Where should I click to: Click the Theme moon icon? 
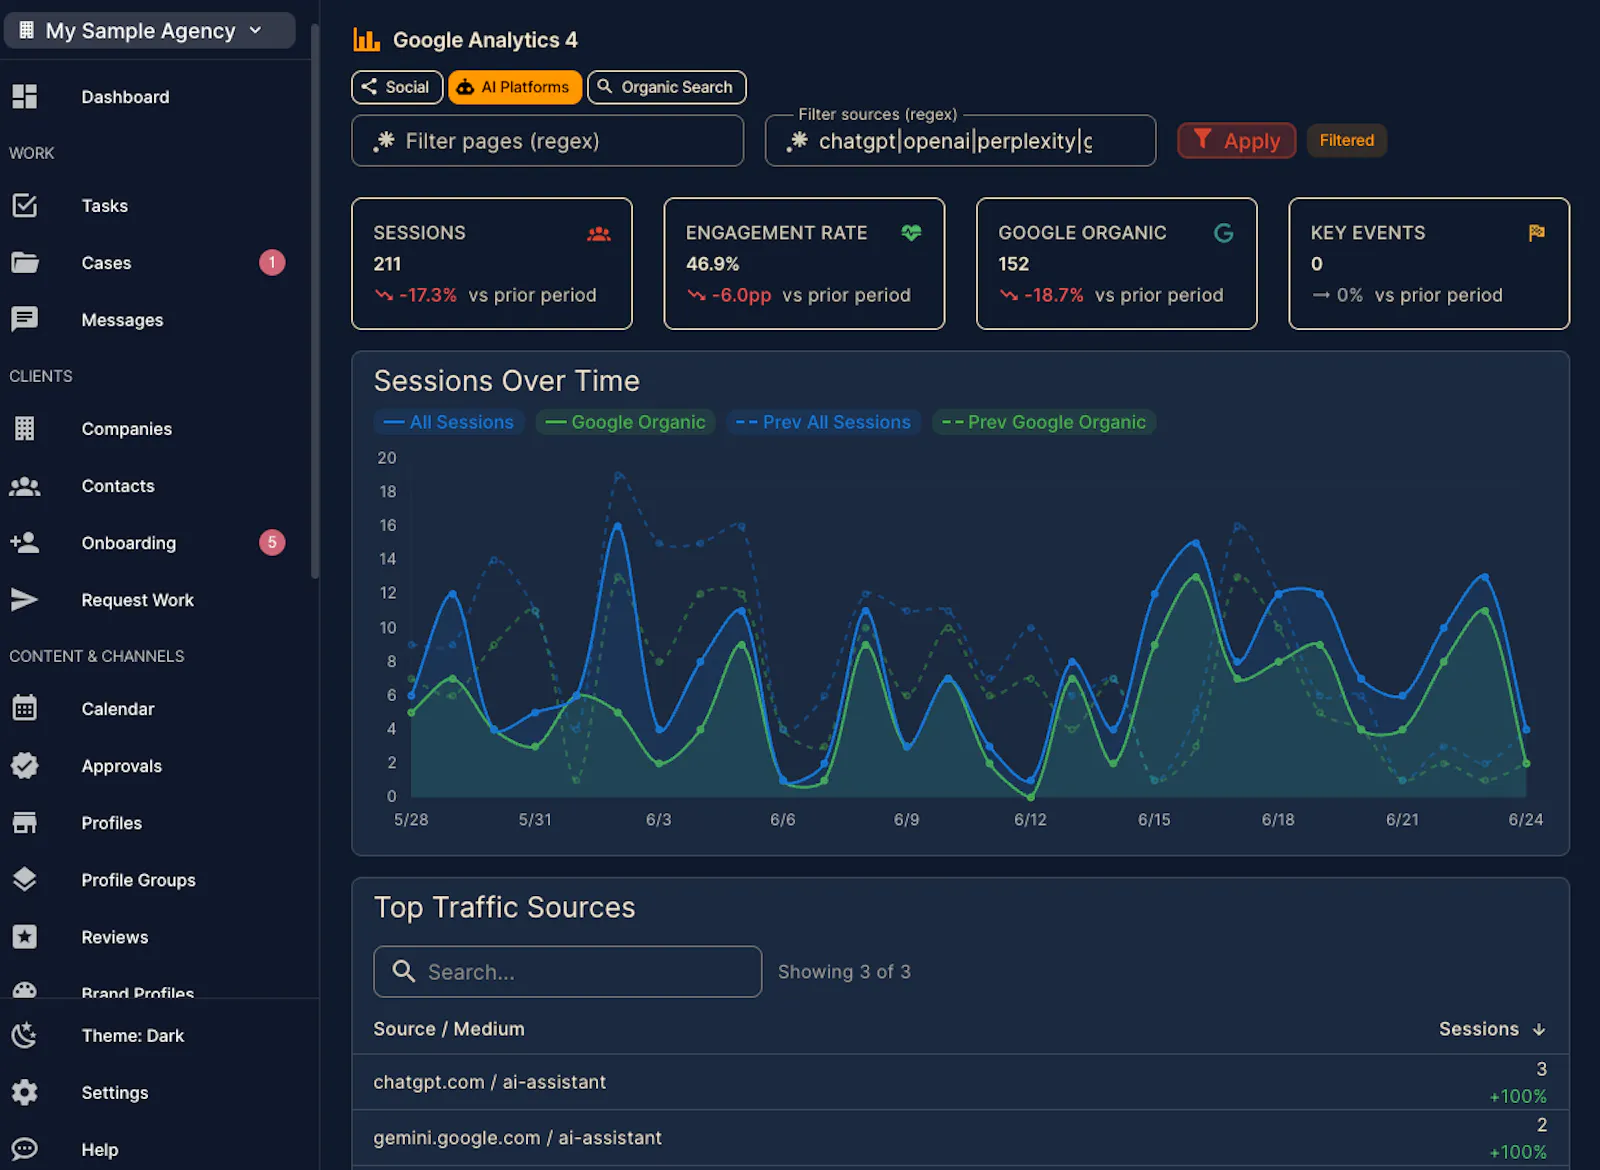pos(24,1035)
